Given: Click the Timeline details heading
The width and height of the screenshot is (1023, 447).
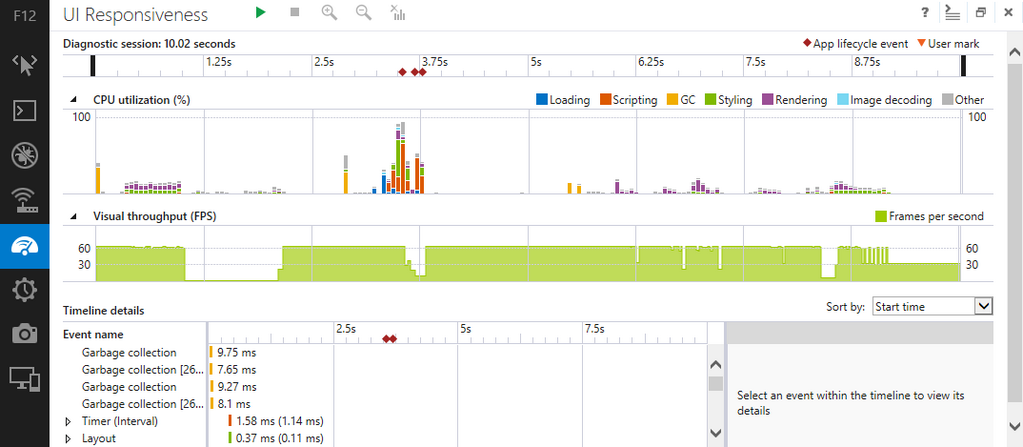Looking at the screenshot, I should (x=103, y=311).
